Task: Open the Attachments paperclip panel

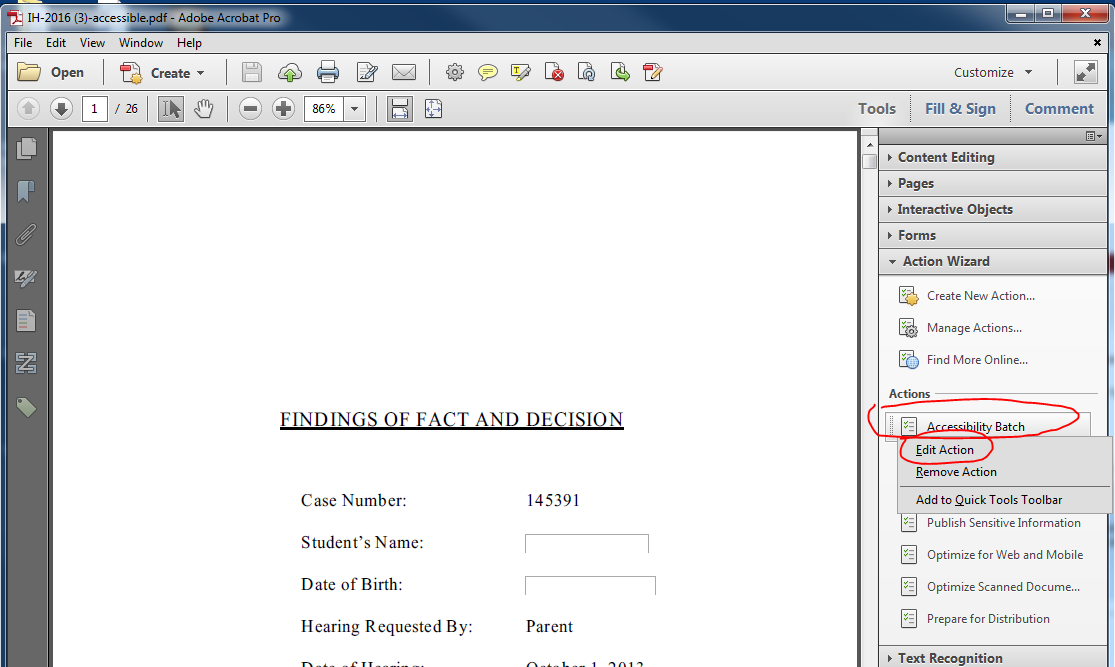Action: pos(26,234)
